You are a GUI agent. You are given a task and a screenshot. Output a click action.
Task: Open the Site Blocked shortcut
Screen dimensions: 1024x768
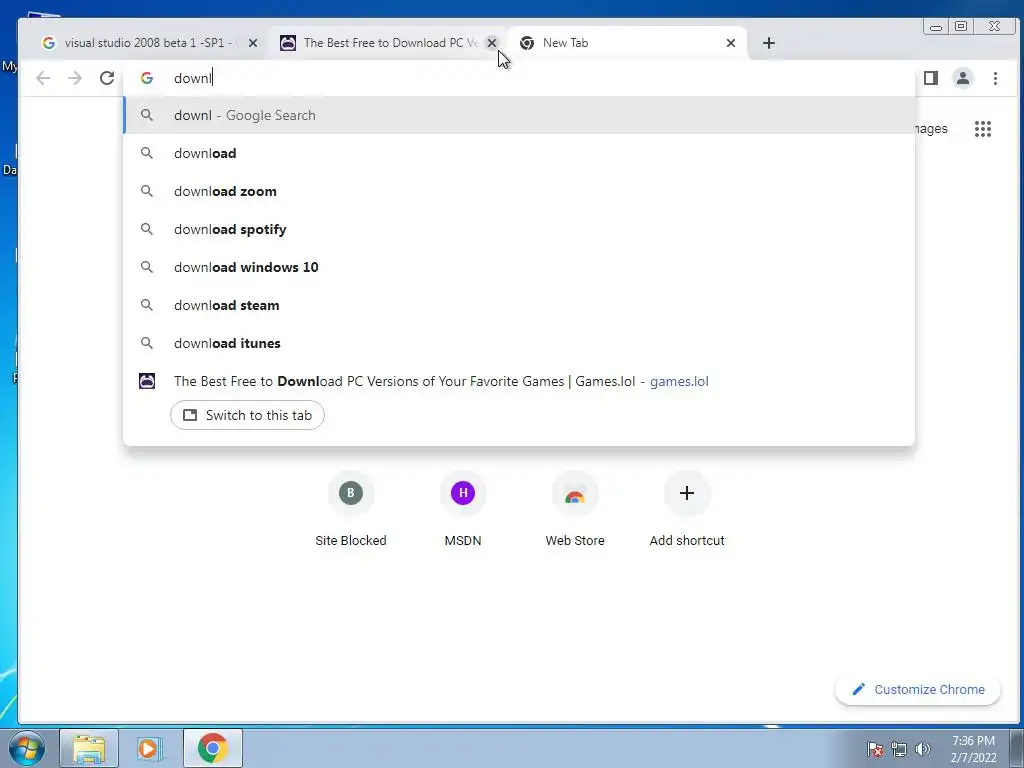351,509
